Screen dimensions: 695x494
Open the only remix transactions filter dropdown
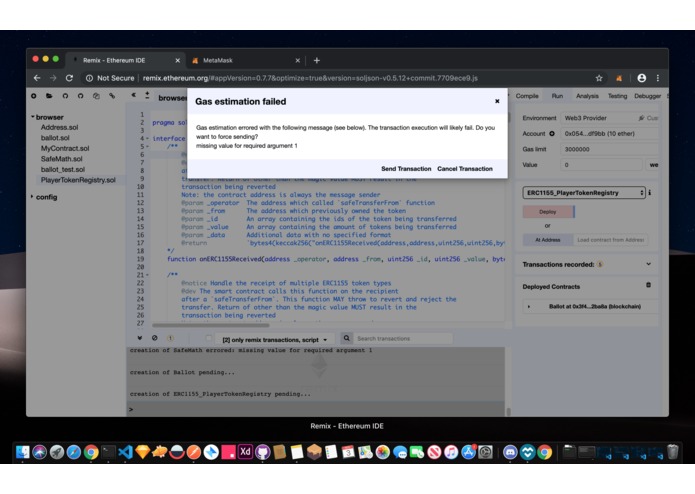coord(275,340)
